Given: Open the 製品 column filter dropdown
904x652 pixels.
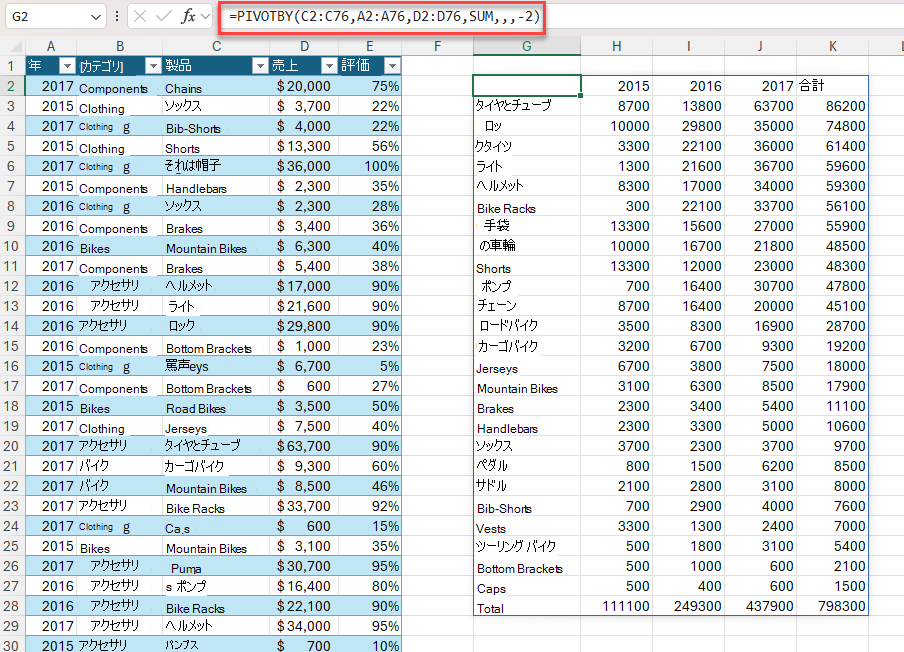Looking at the screenshot, I should click(261, 66).
